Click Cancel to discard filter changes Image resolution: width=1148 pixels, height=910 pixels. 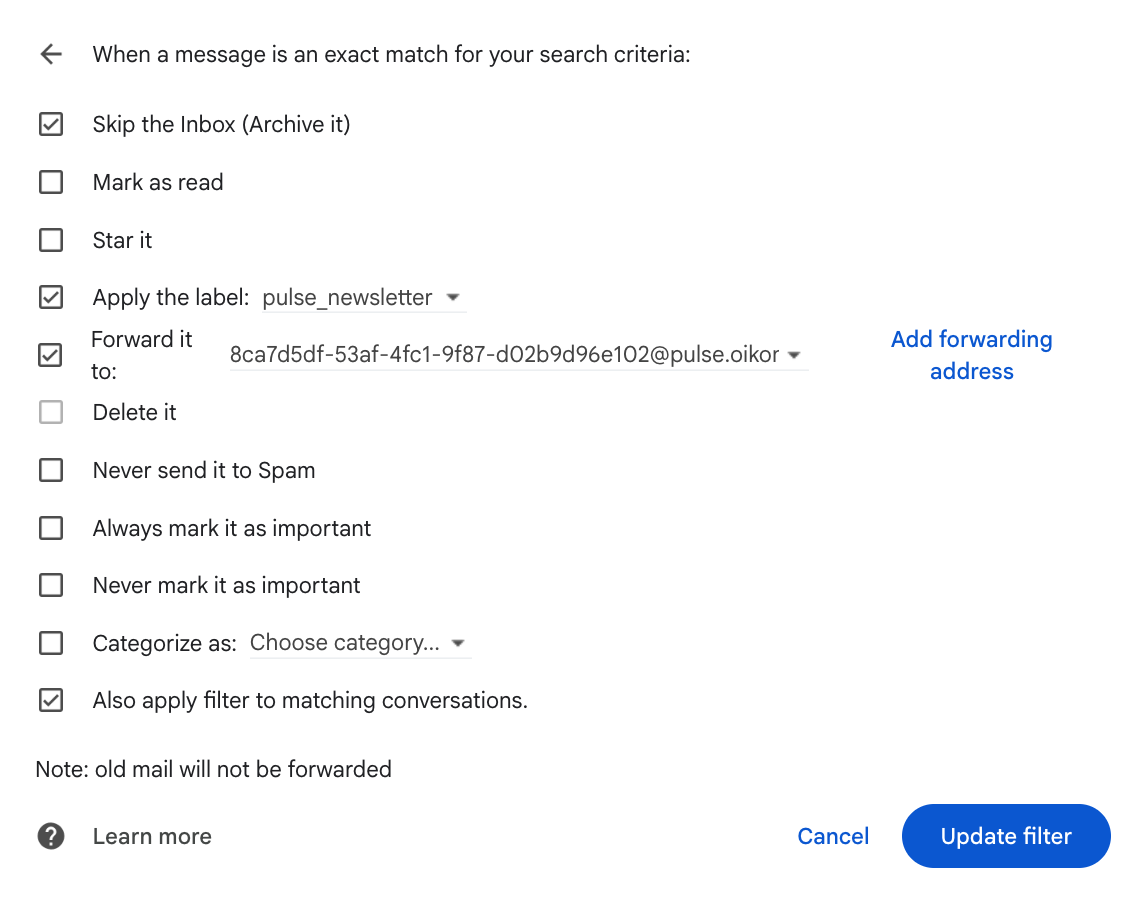(x=833, y=836)
